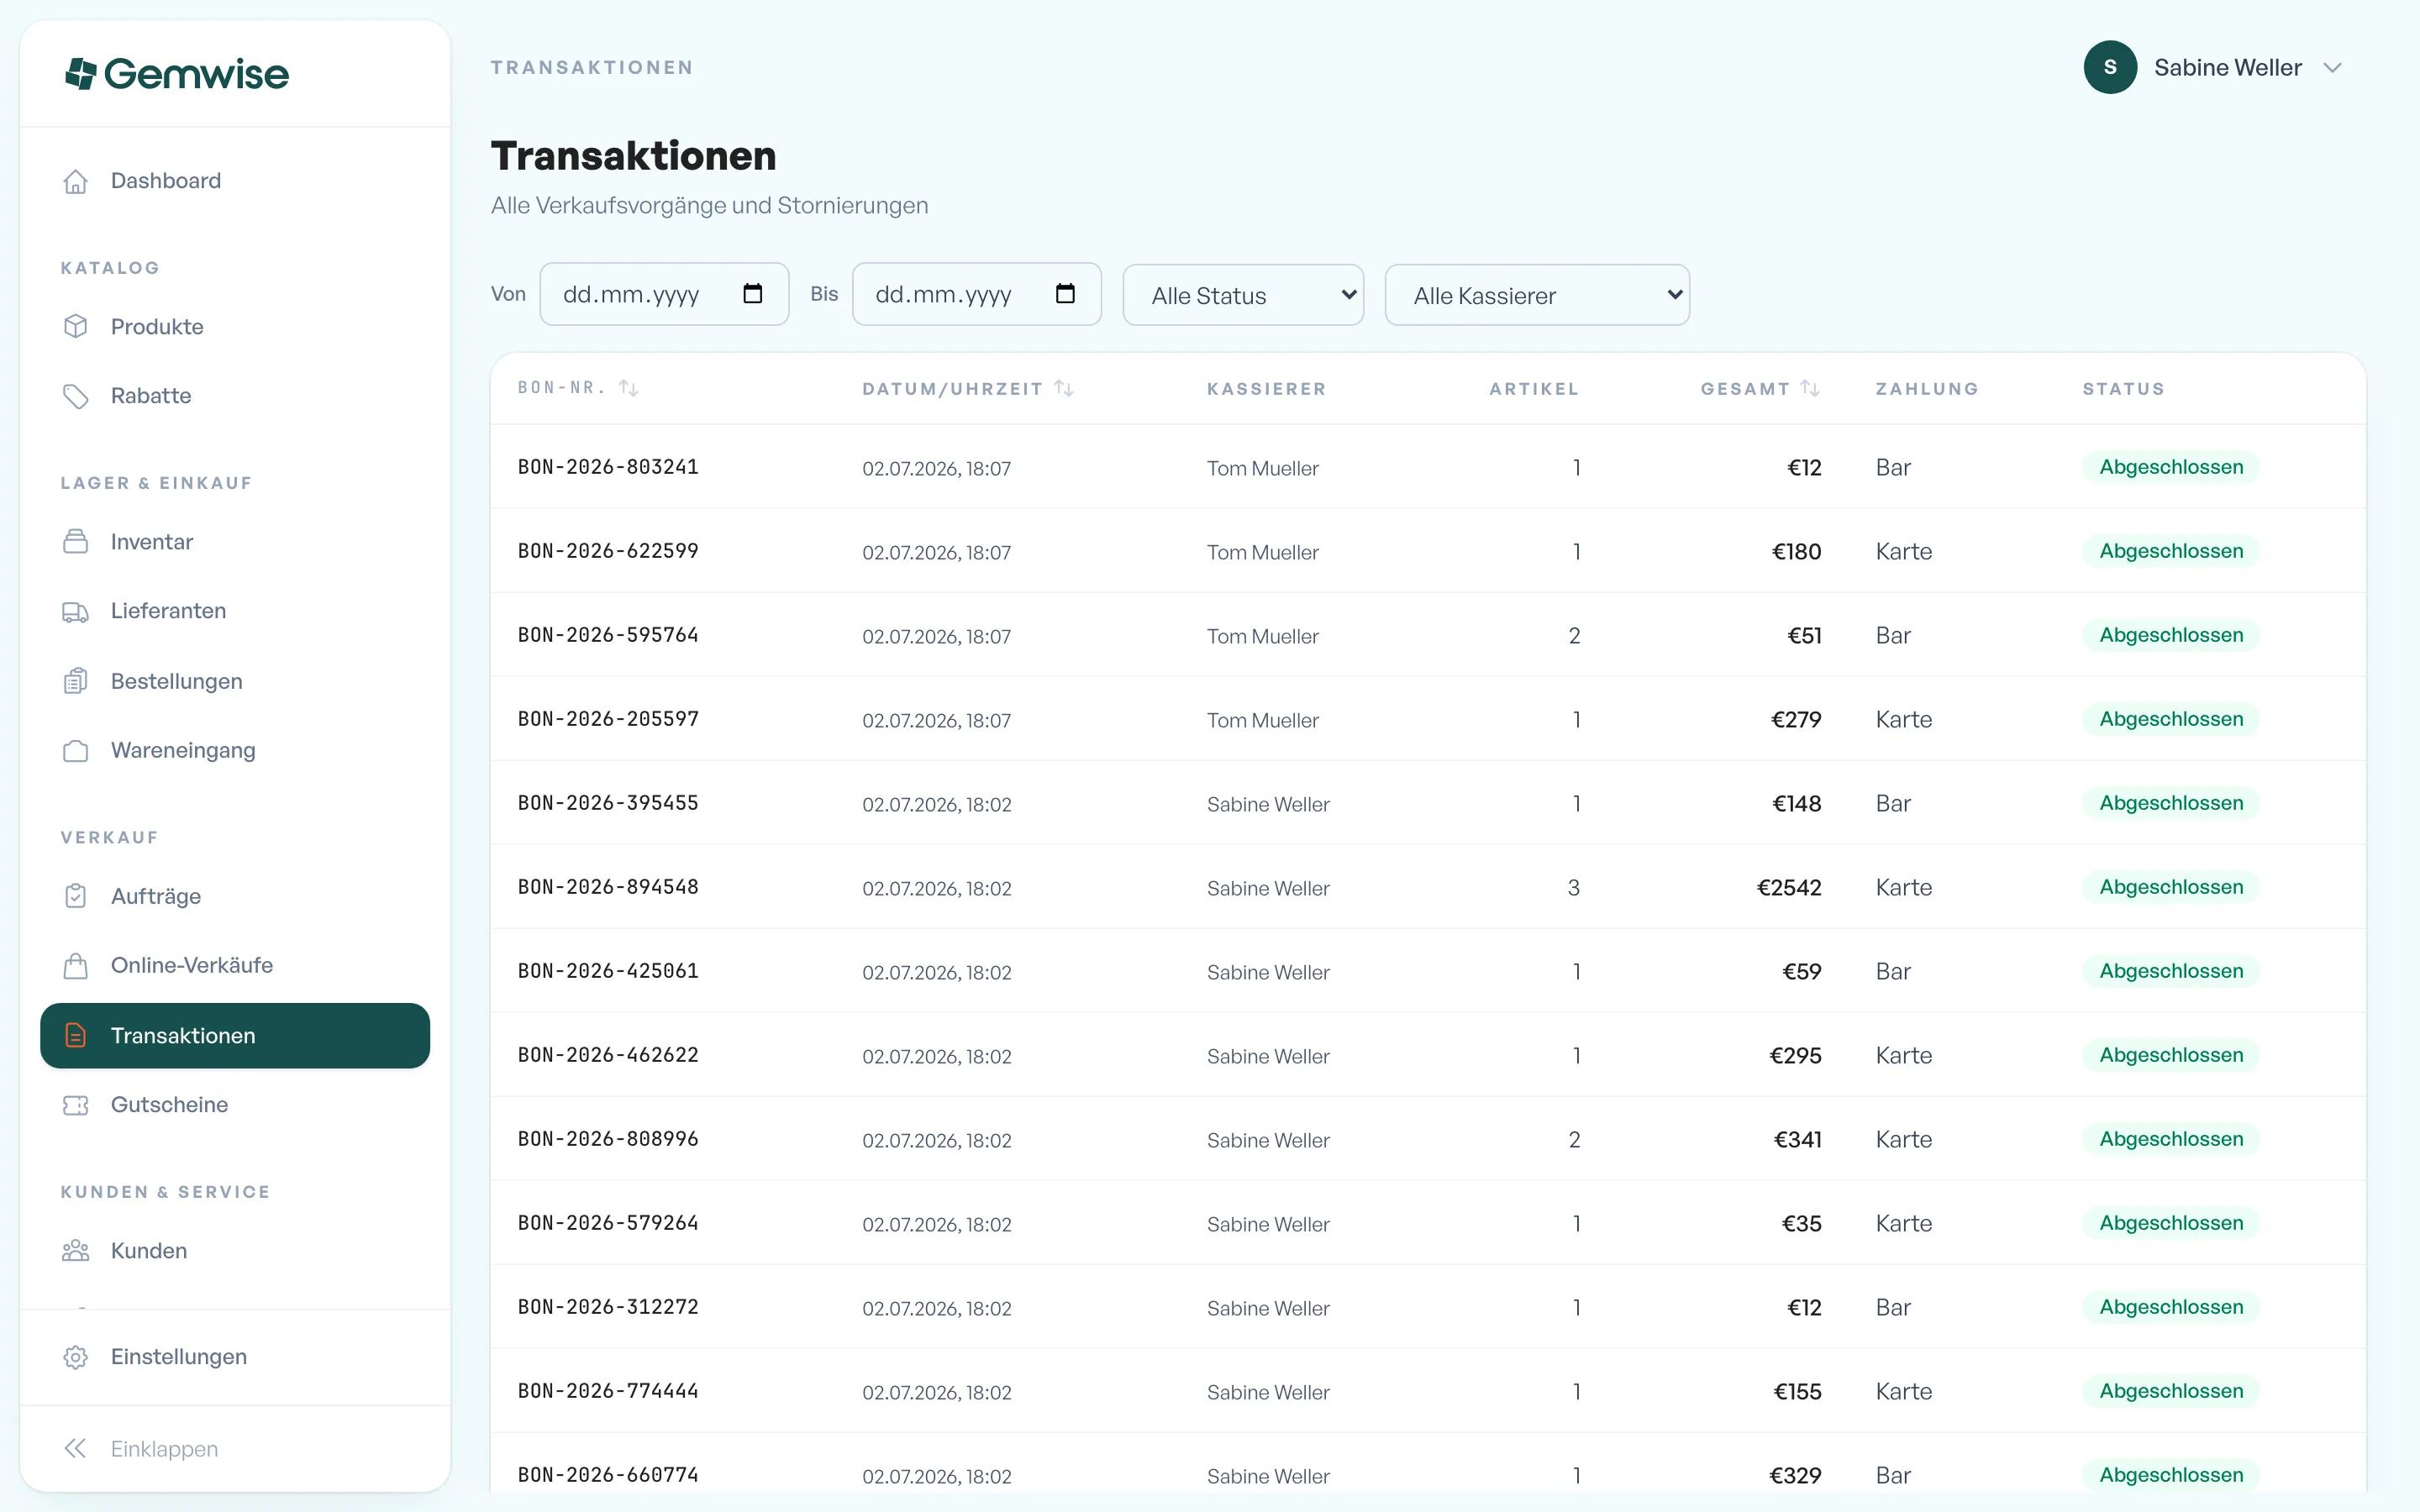Navigate to Lieferanten
The width and height of the screenshot is (2420, 1512).
(235, 611)
